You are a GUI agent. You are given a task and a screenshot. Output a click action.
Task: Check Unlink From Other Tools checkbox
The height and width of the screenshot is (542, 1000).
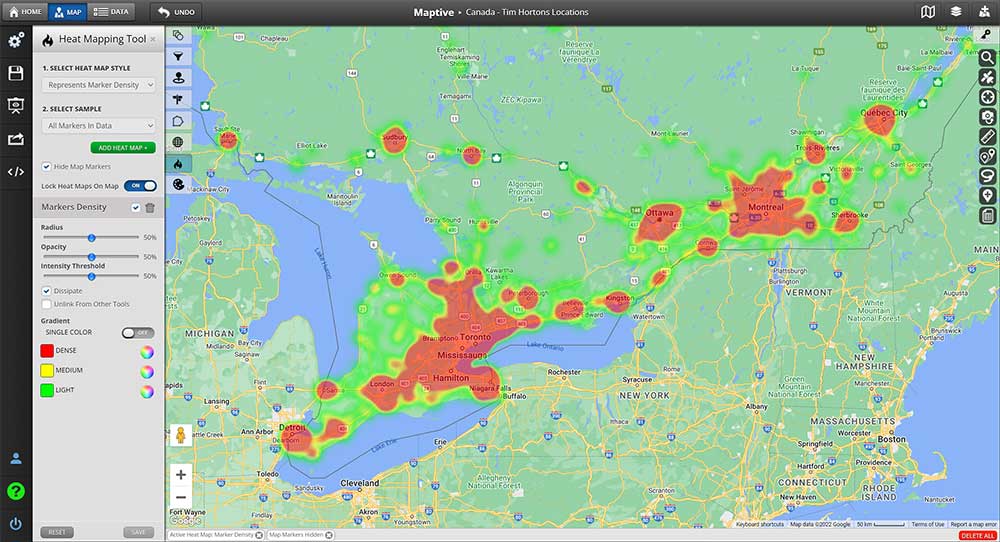click(47, 304)
